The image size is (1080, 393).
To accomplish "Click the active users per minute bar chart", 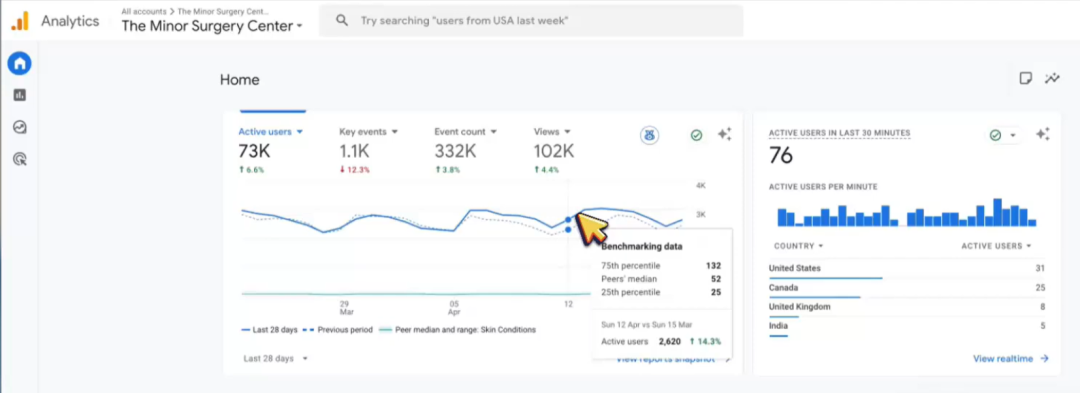I will coord(906,213).
